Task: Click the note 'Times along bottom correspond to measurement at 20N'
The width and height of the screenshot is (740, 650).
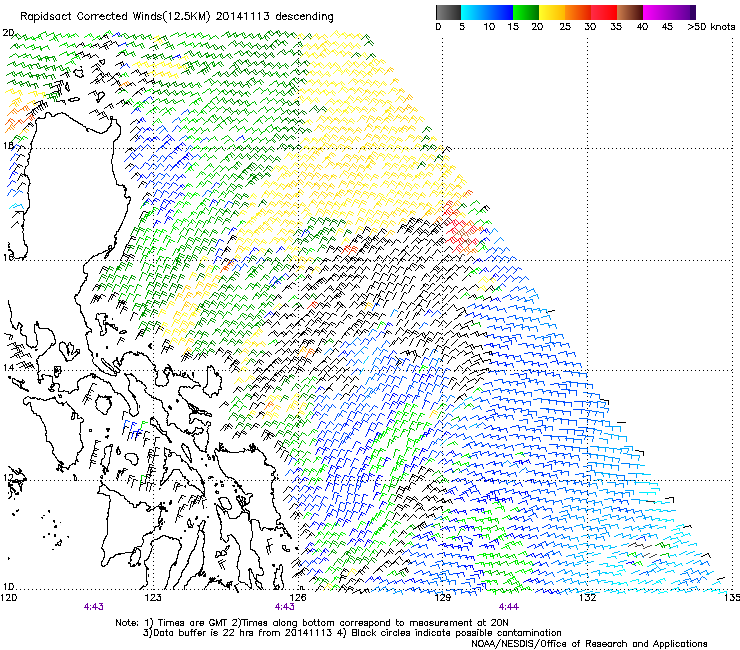Action: pos(377,623)
